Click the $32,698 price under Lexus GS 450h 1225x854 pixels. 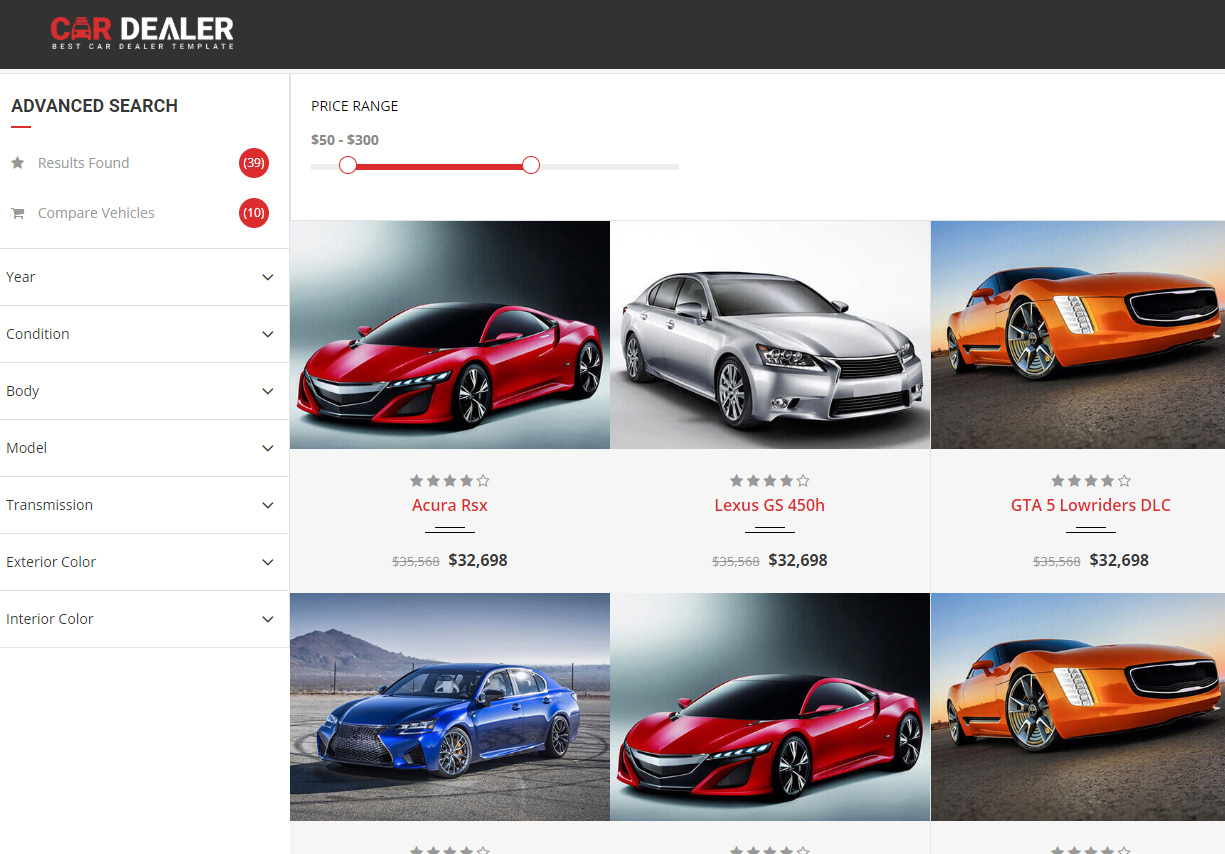[x=798, y=560]
